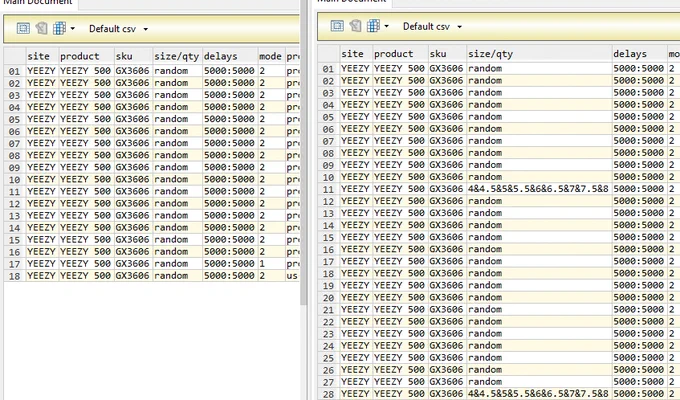Select the delays column header in right pane
Image resolution: width=680 pixels, height=400 pixels.
(x=639, y=54)
